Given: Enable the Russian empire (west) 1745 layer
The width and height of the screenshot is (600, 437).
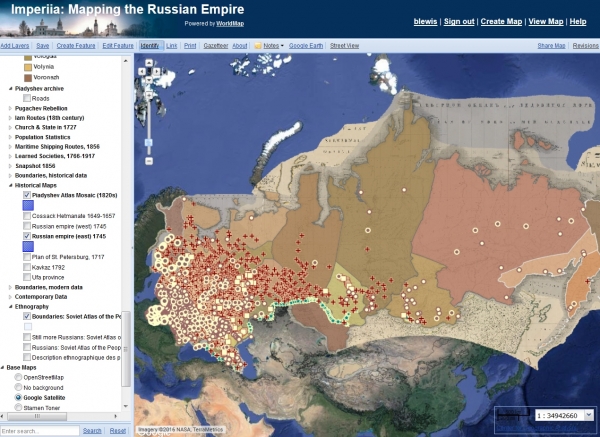Looking at the screenshot, I should (x=27, y=226).
